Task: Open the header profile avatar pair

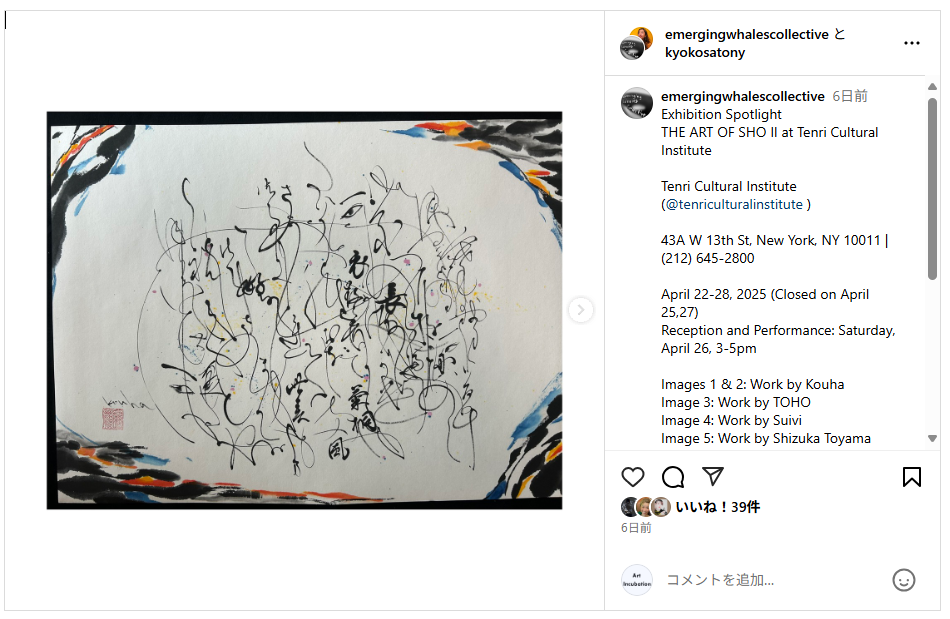Action: tap(637, 43)
